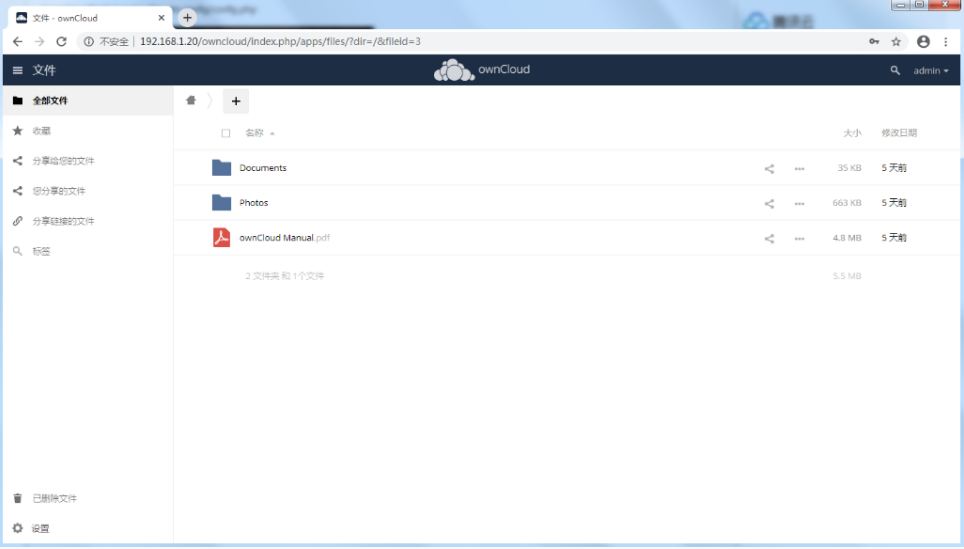Select 收藏 favorites in sidebar
This screenshot has height=549, width=964.
click(x=41, y=131)
